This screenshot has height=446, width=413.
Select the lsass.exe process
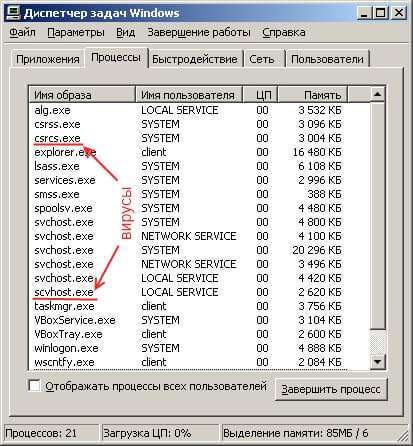coord(188,166)
